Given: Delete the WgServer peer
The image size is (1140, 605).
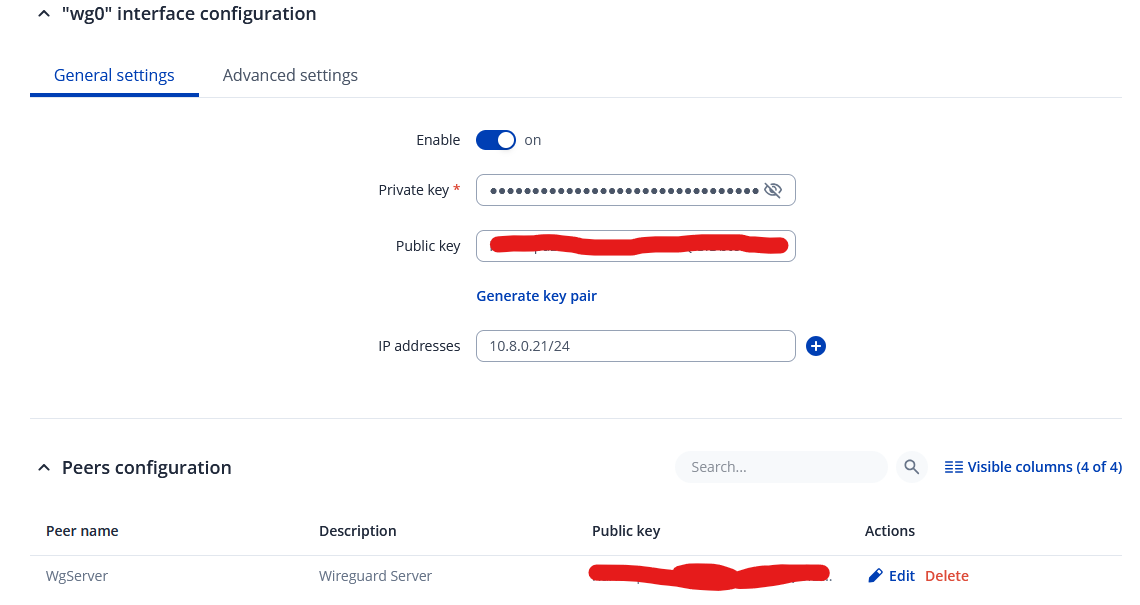Looking at the screenshot, I should pyautogui.click(x=946, y=576).
